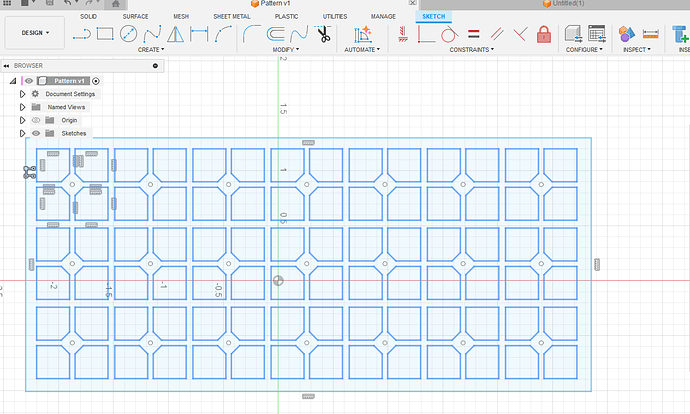Click the Automated Sketch Dimensions icon
The width and height of the screenshot is (690, 414).
[363, 34]
